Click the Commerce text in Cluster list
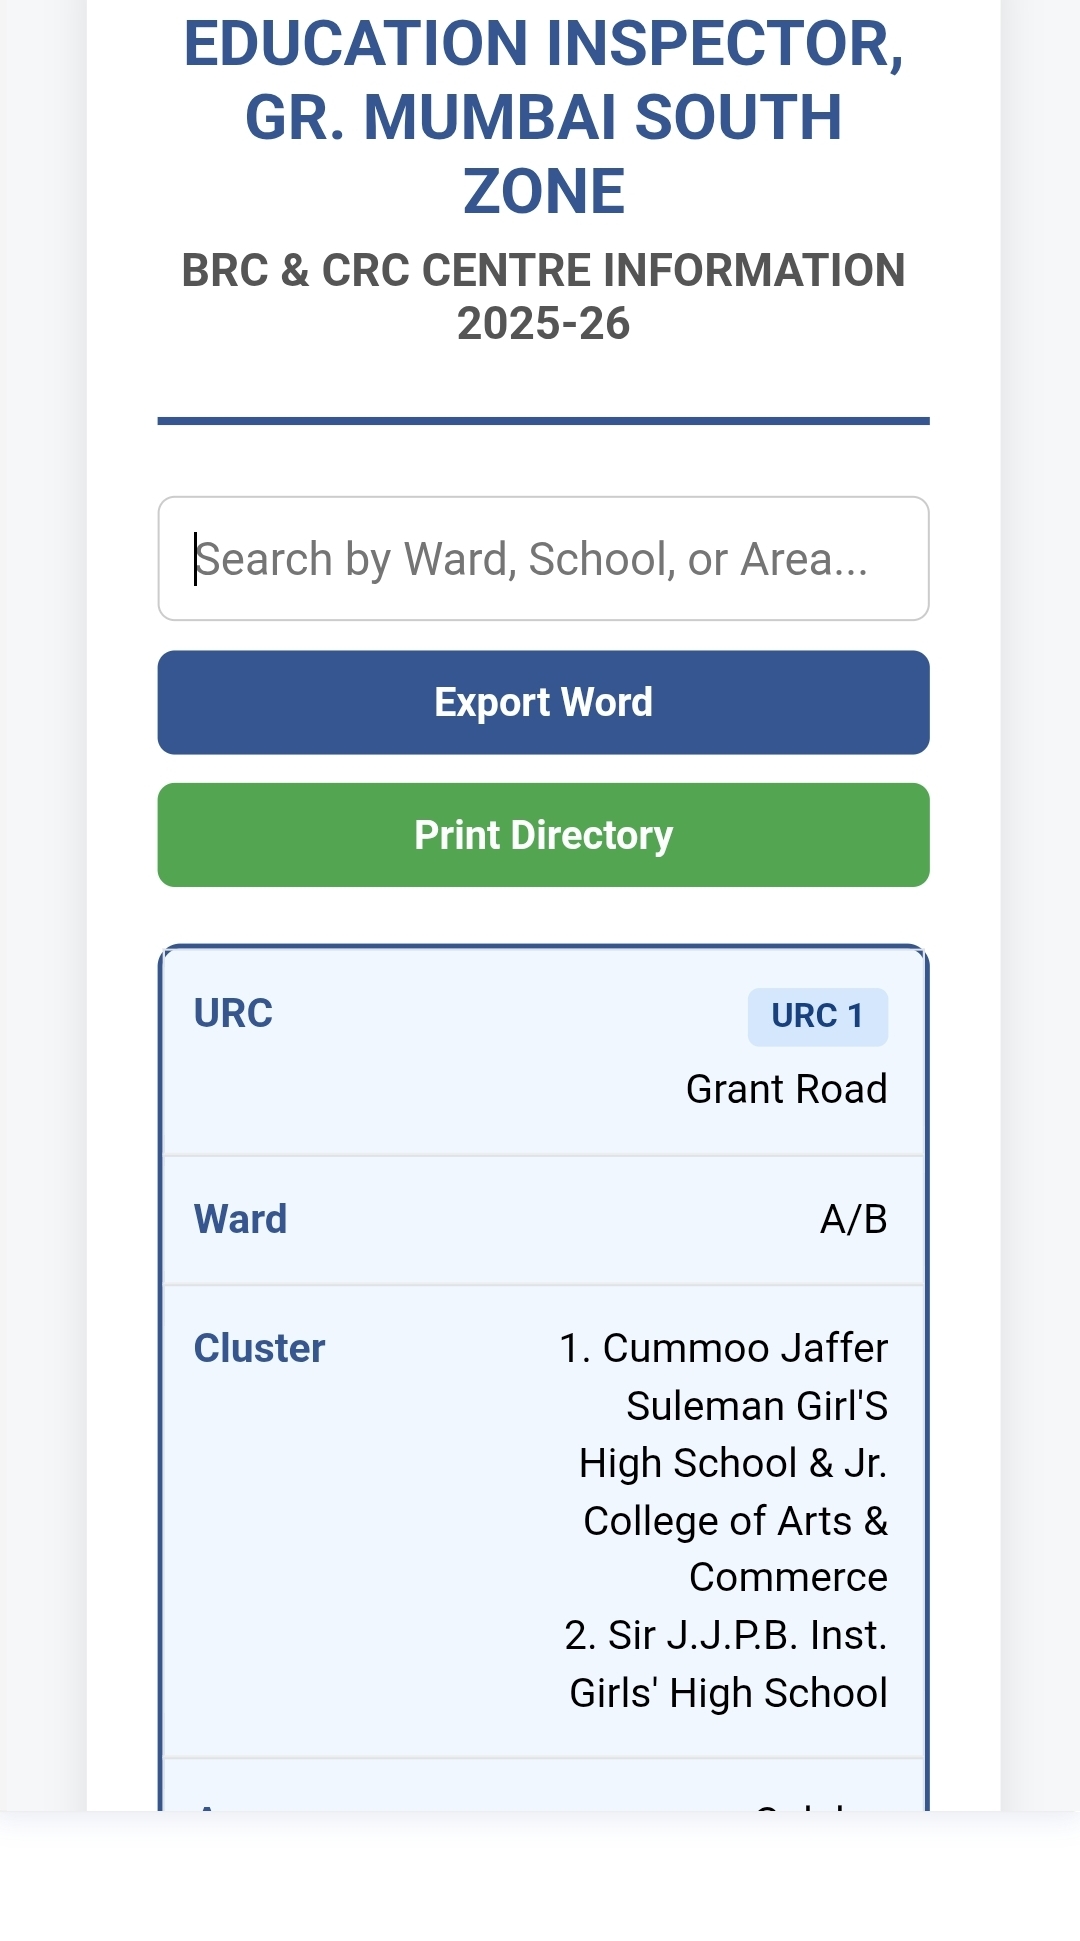Image resolution: width=1080 pixels, height=1941 pixels. [788, 1577]
